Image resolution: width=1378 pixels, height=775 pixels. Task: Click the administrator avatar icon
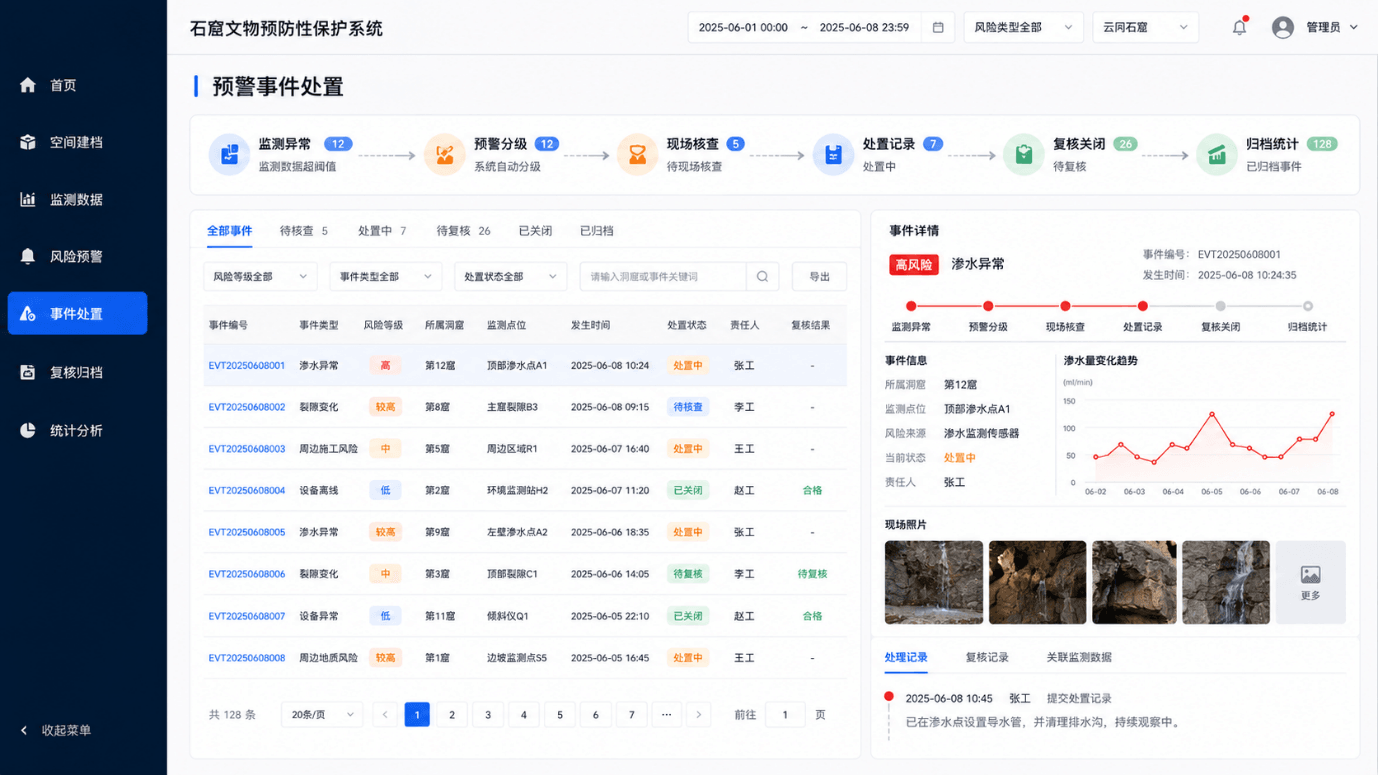pyautogui.click(x=1283, y=27)
